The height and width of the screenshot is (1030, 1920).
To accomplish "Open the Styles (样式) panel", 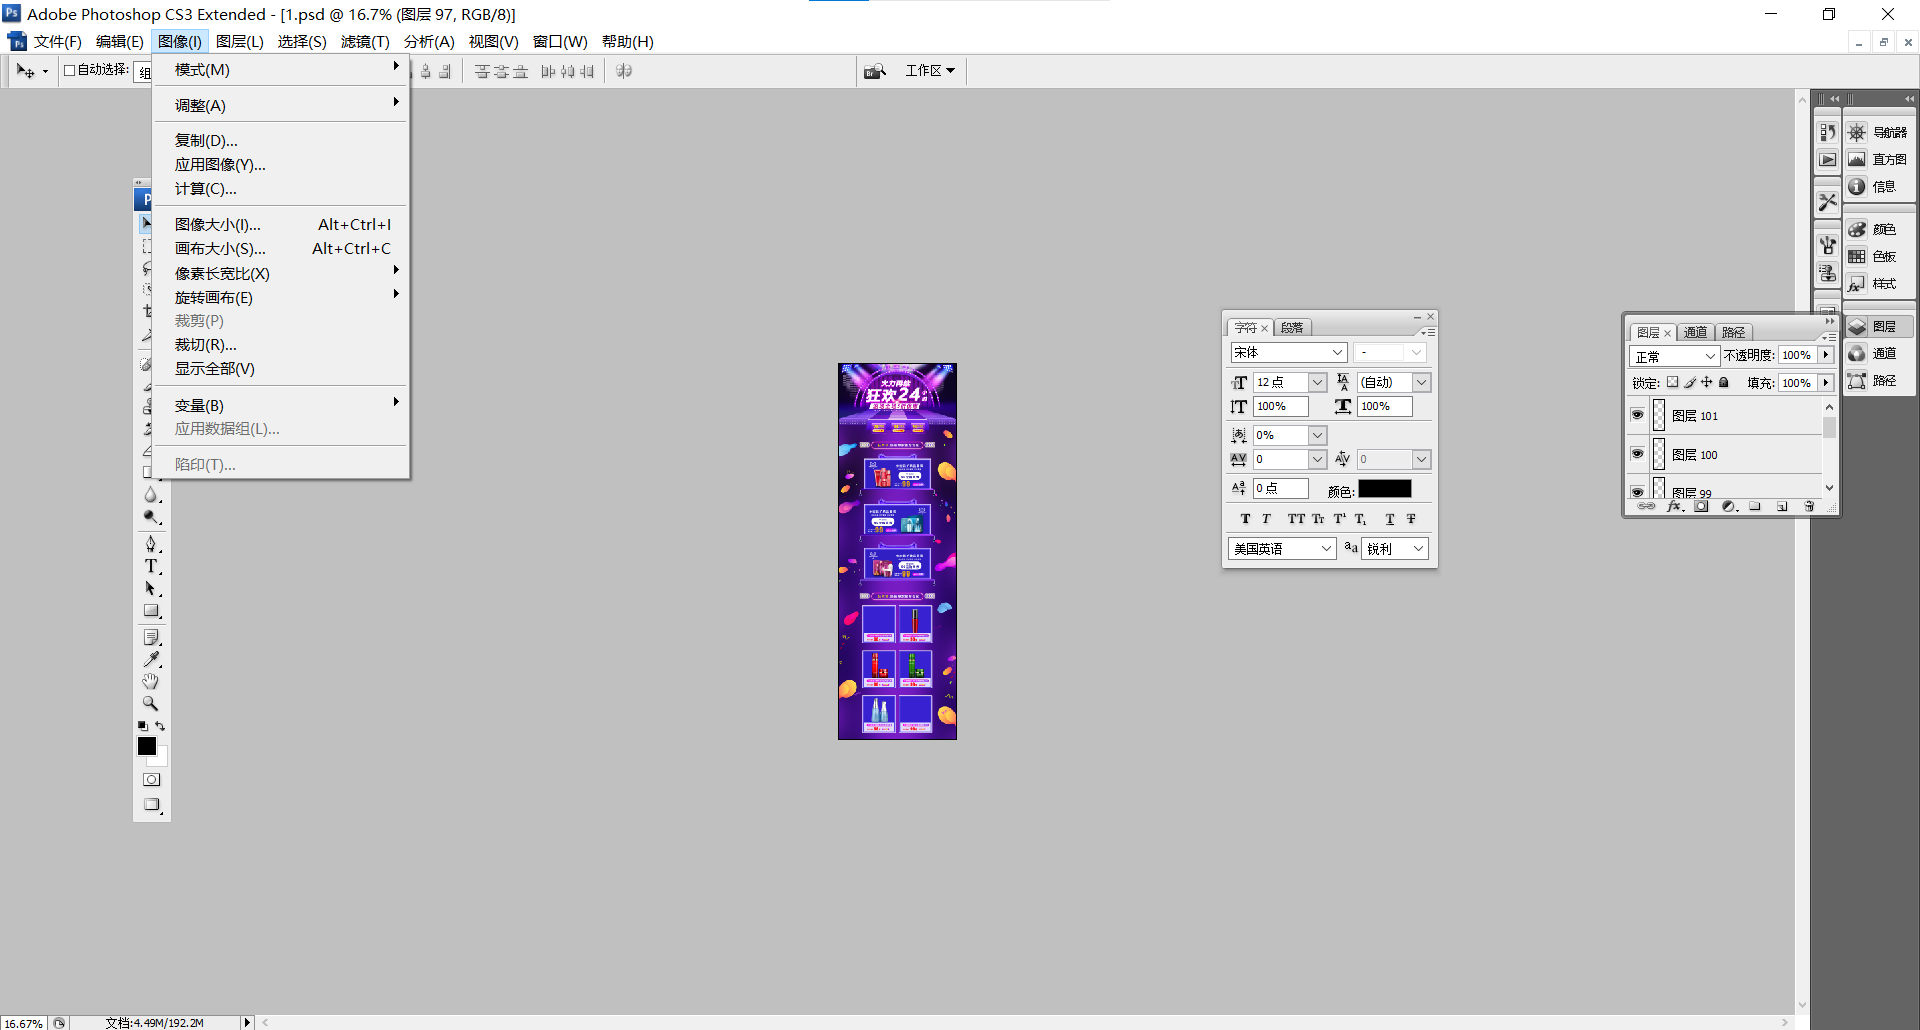I will click(1879, 284).
